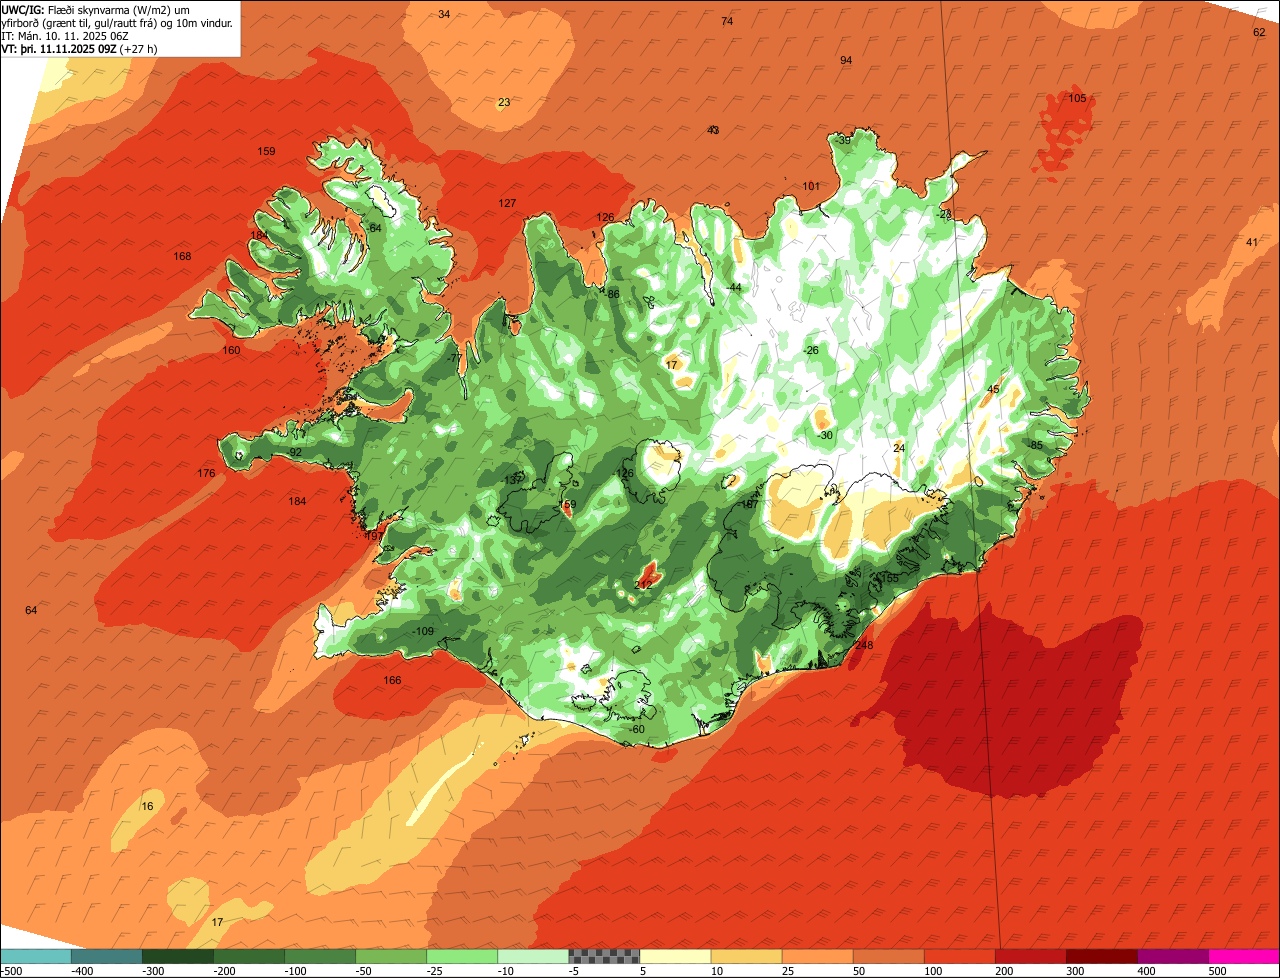The image size is (1280, 978).
Task: Click the legend tick label '500'
Action: coord(1216,970)
